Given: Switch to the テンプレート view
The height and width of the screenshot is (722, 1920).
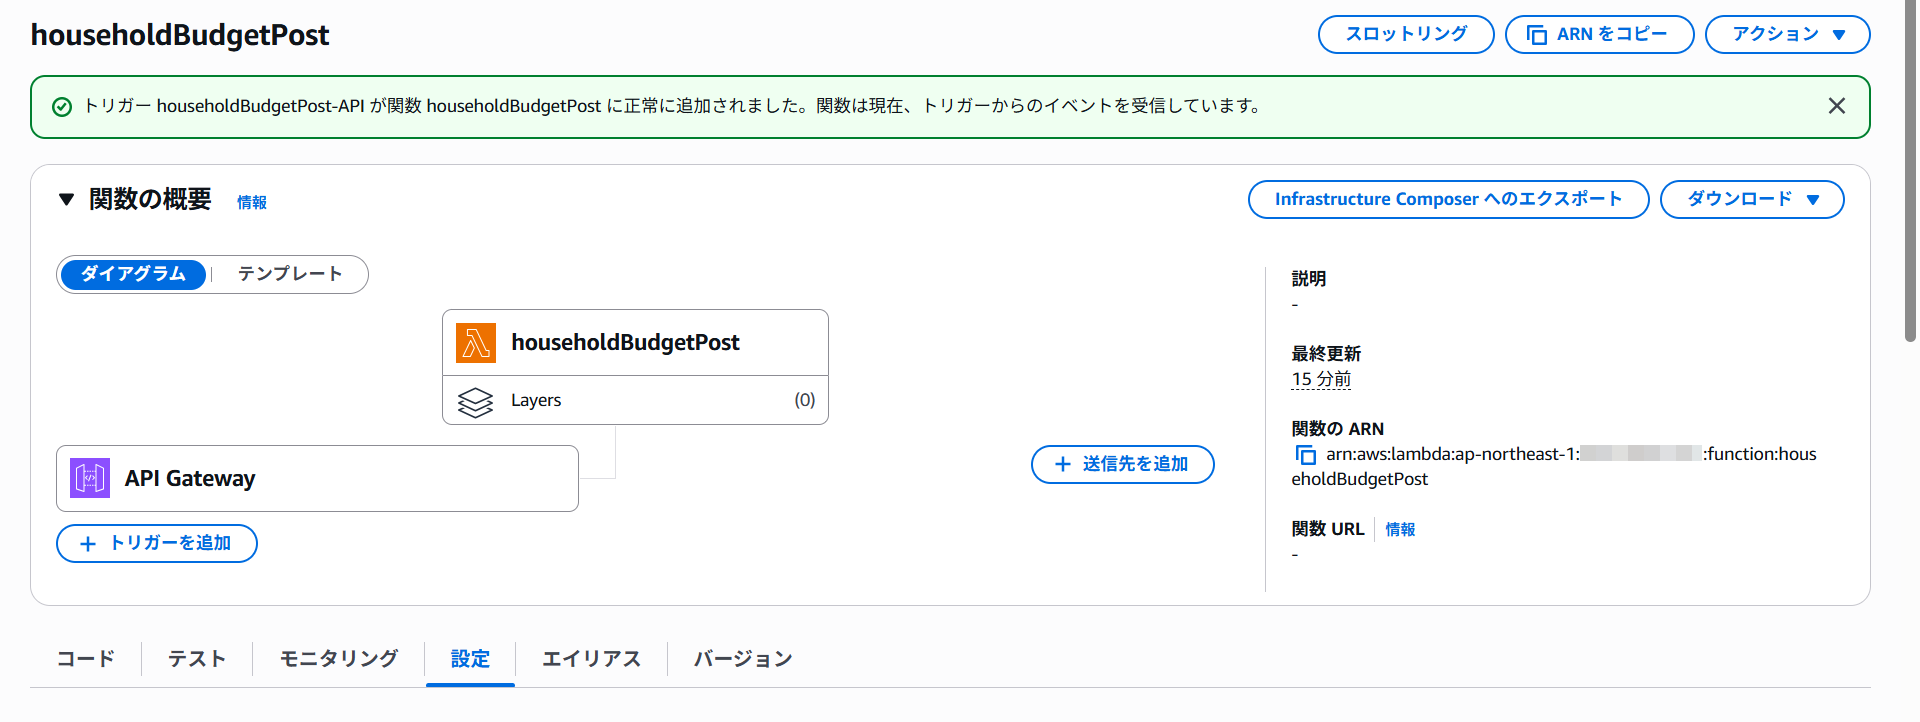Looking at the screenshot, I should [289, 274].
